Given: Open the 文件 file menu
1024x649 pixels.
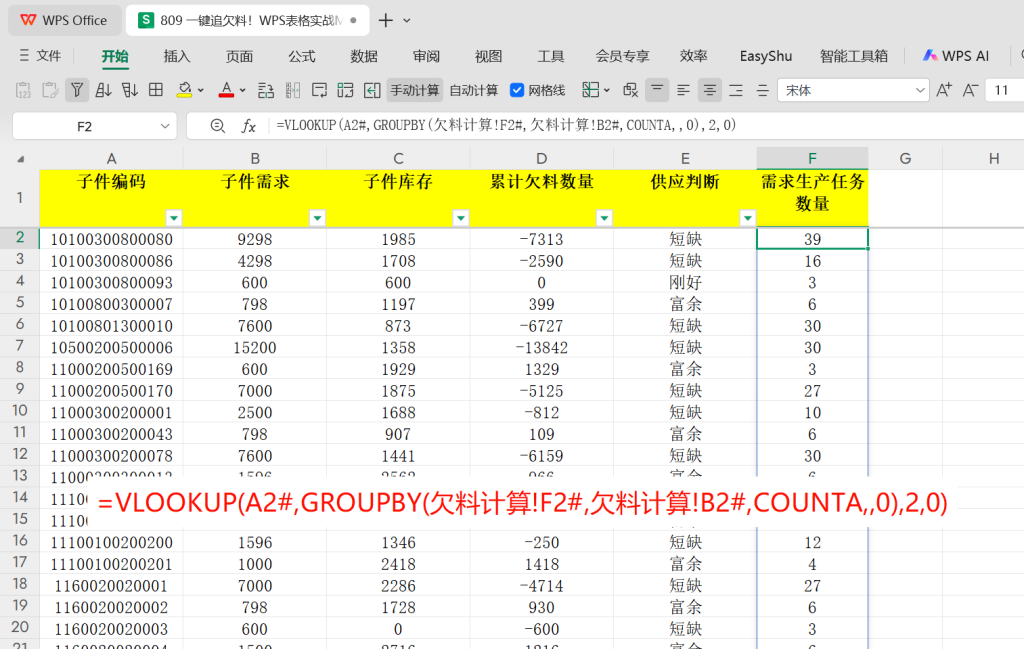Looking at the screenshot, I should coord(40,56).
